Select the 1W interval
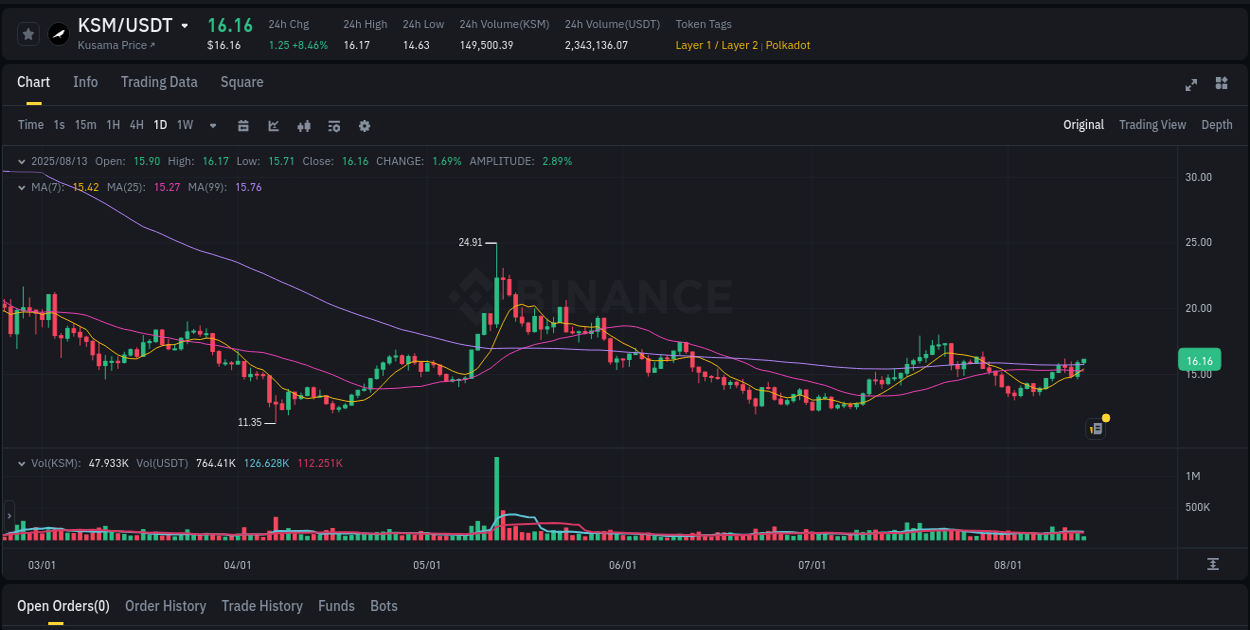 [184, 126]
